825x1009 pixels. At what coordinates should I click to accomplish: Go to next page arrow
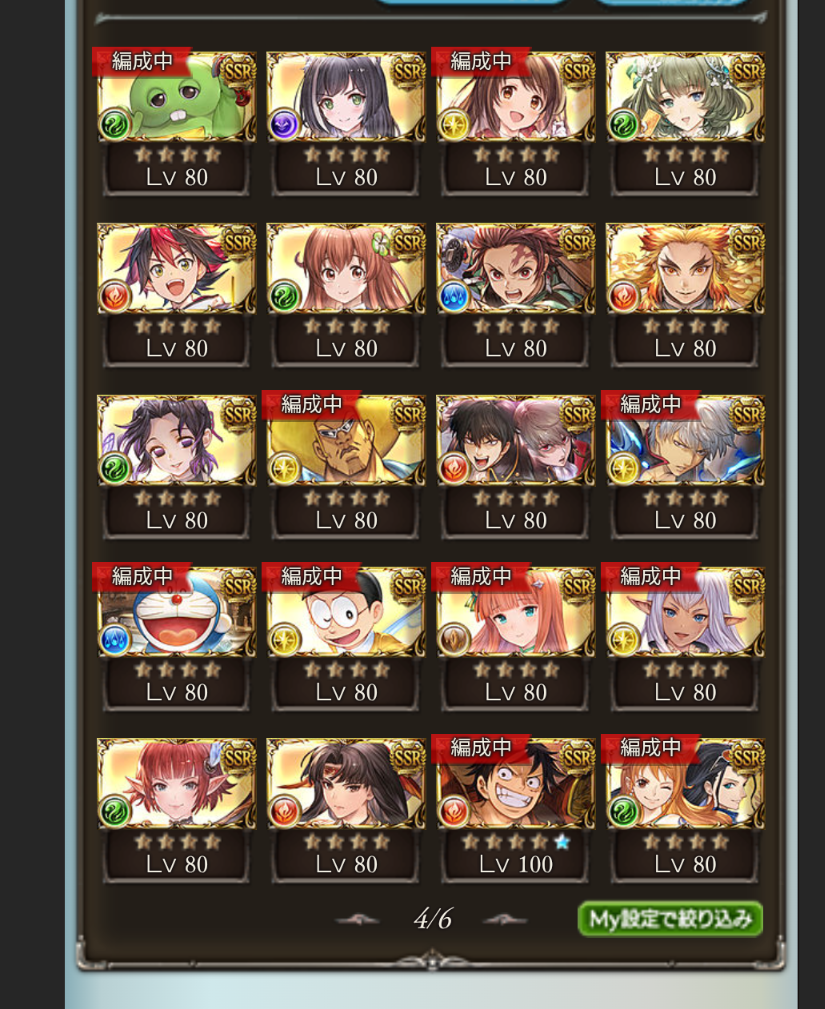tap(506, 920)
